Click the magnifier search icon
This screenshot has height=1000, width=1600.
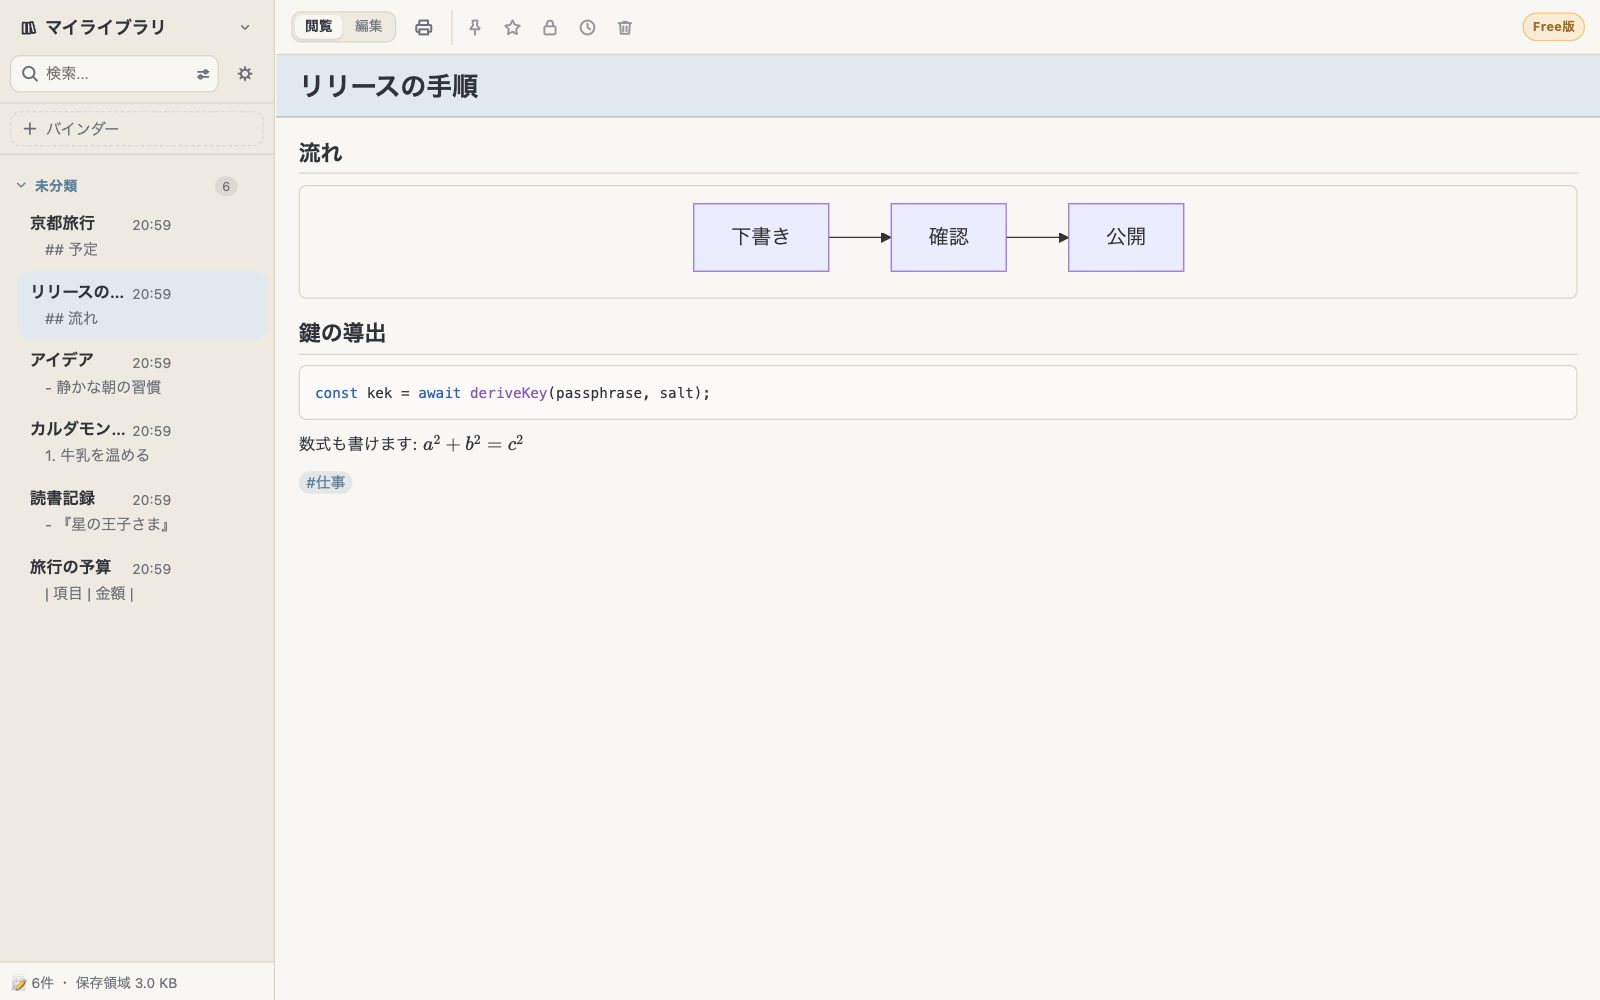[x=30, y=74]
